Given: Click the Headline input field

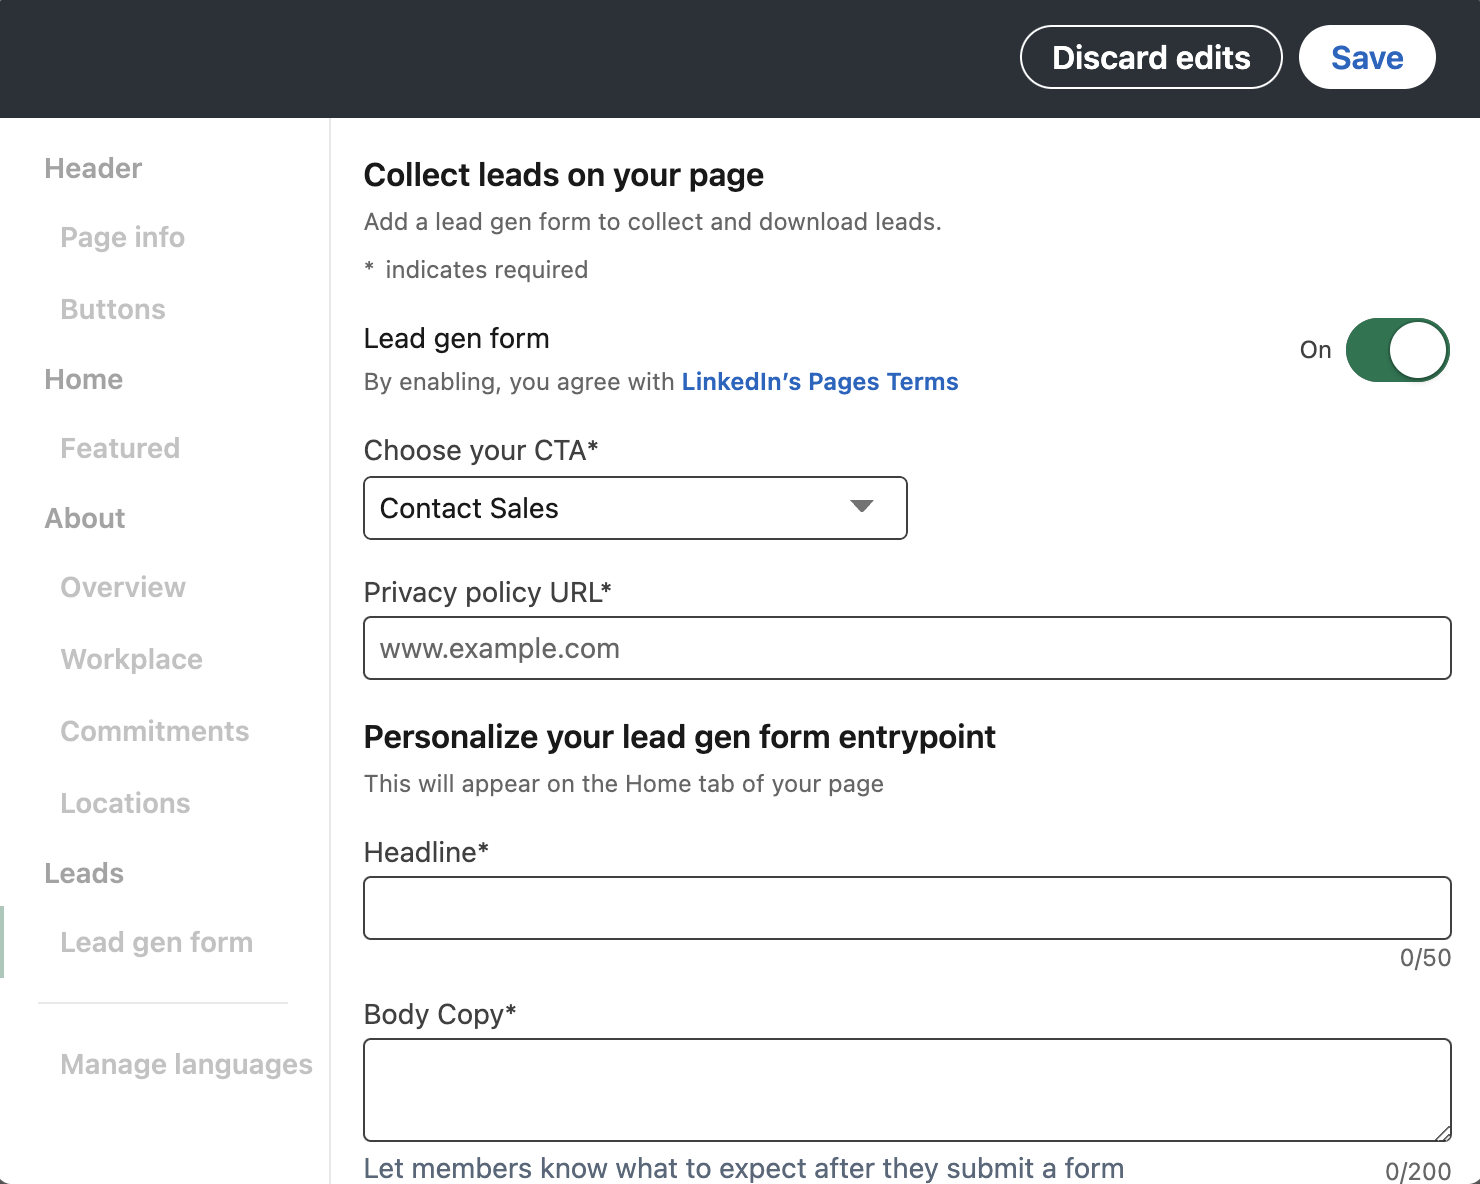Looking at the screenshot, I should 906,907.
